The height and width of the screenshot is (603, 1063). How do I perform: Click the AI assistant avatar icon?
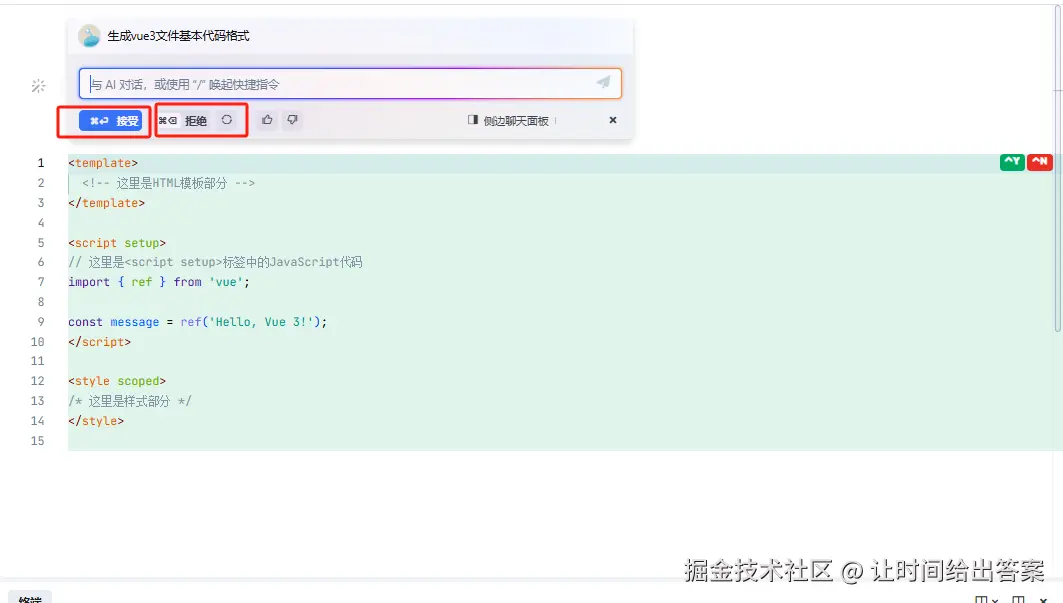(x=89, y=36)
